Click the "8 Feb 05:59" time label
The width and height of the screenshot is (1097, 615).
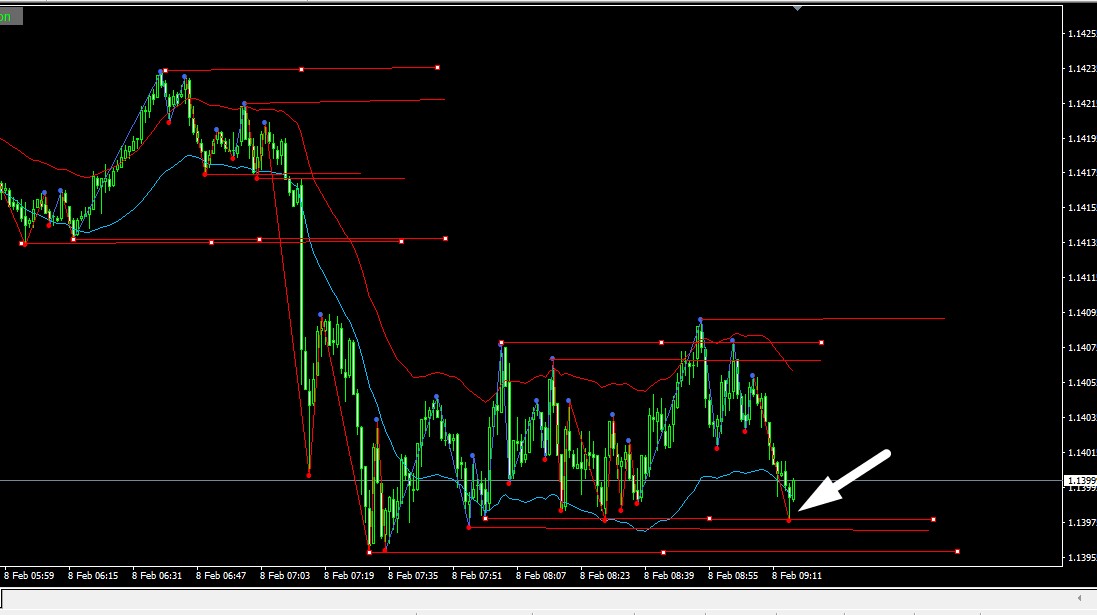[29, 576]
